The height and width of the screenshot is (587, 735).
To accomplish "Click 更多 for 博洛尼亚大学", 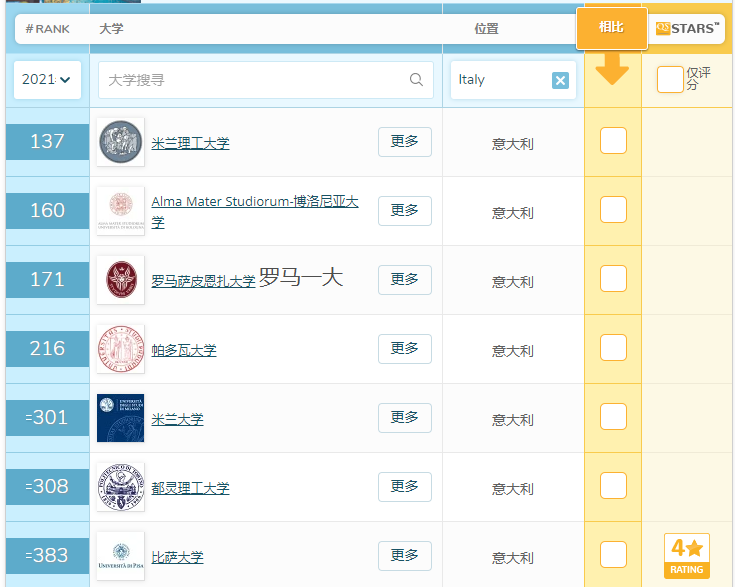I will 405,211.
